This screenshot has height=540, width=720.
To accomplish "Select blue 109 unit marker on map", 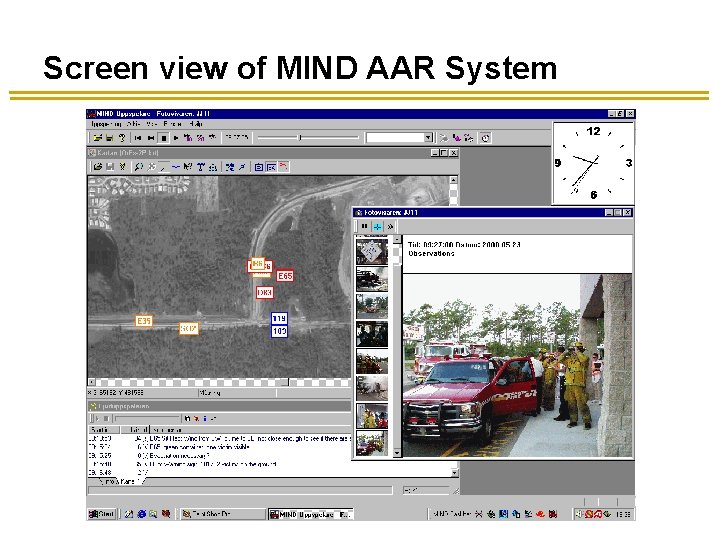I will coord(279,331).
